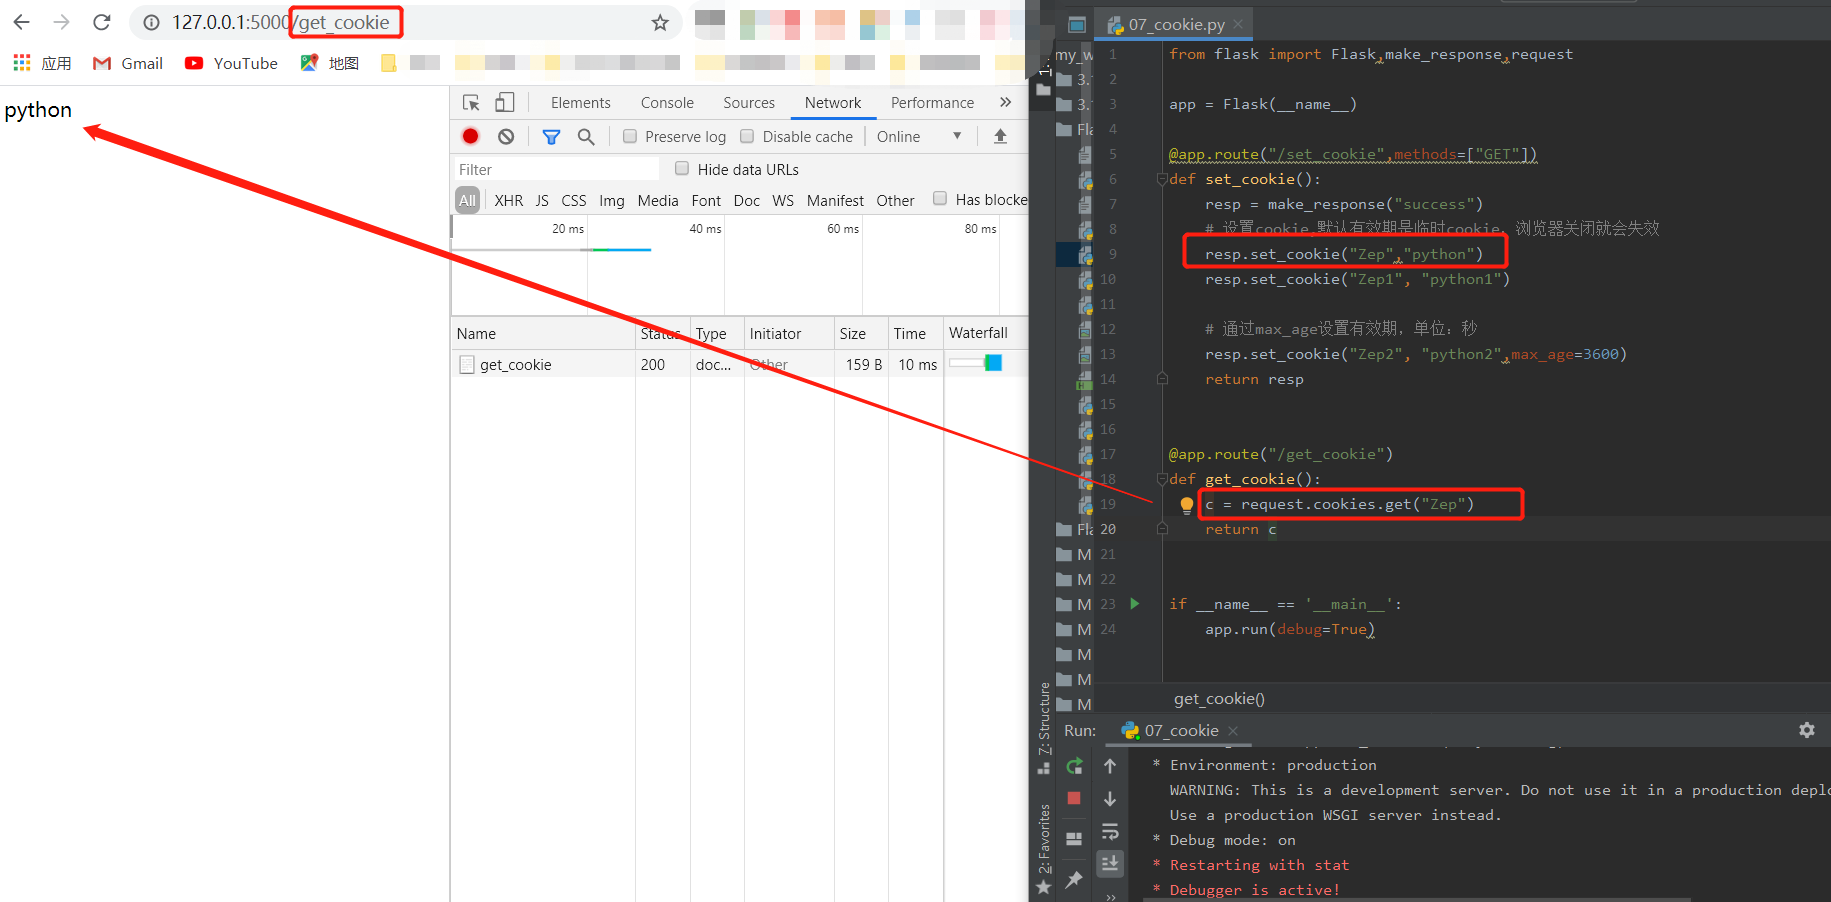Filter requests by CSS
This screenshot has height=902, width=1831.
point(574,200)
